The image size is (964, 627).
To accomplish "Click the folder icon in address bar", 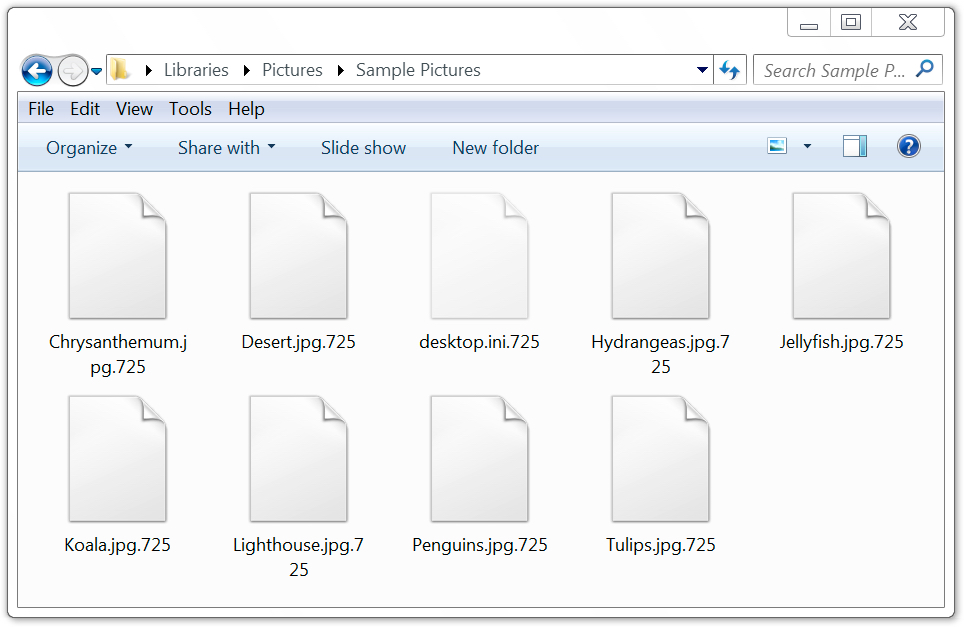I will click(120, 69).
